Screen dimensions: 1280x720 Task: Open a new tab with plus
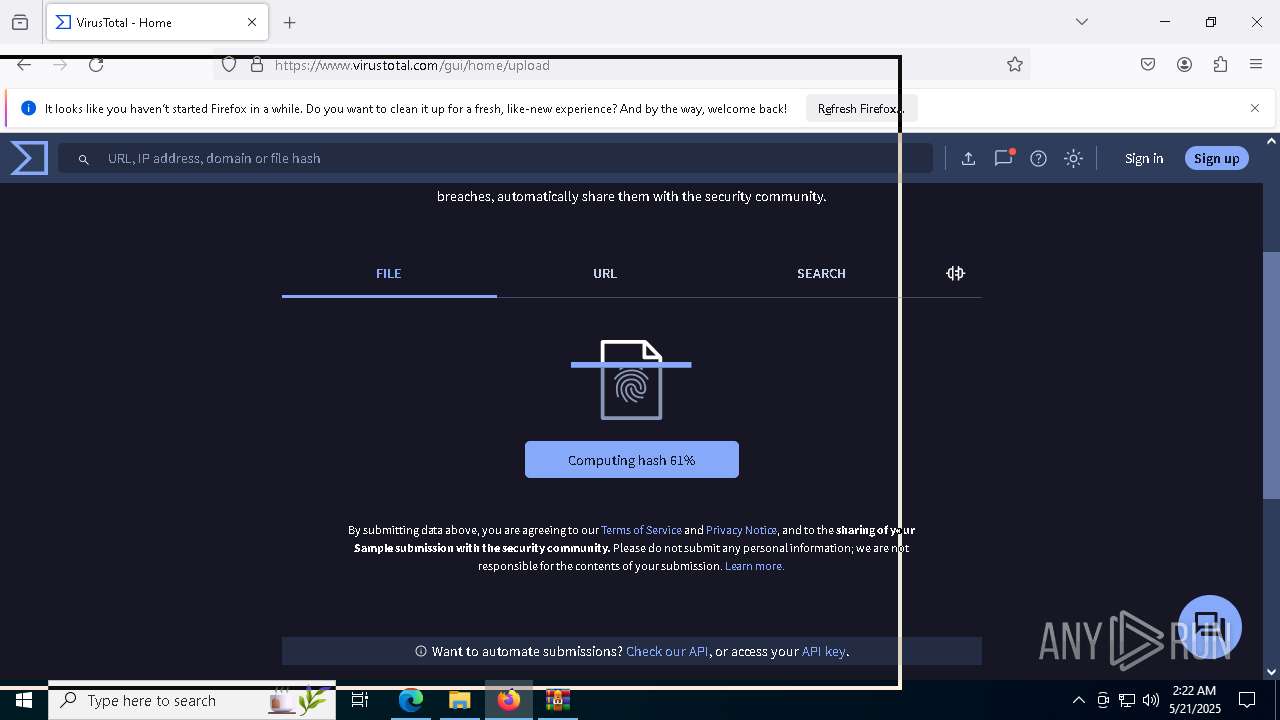click(x=290, y=22)
